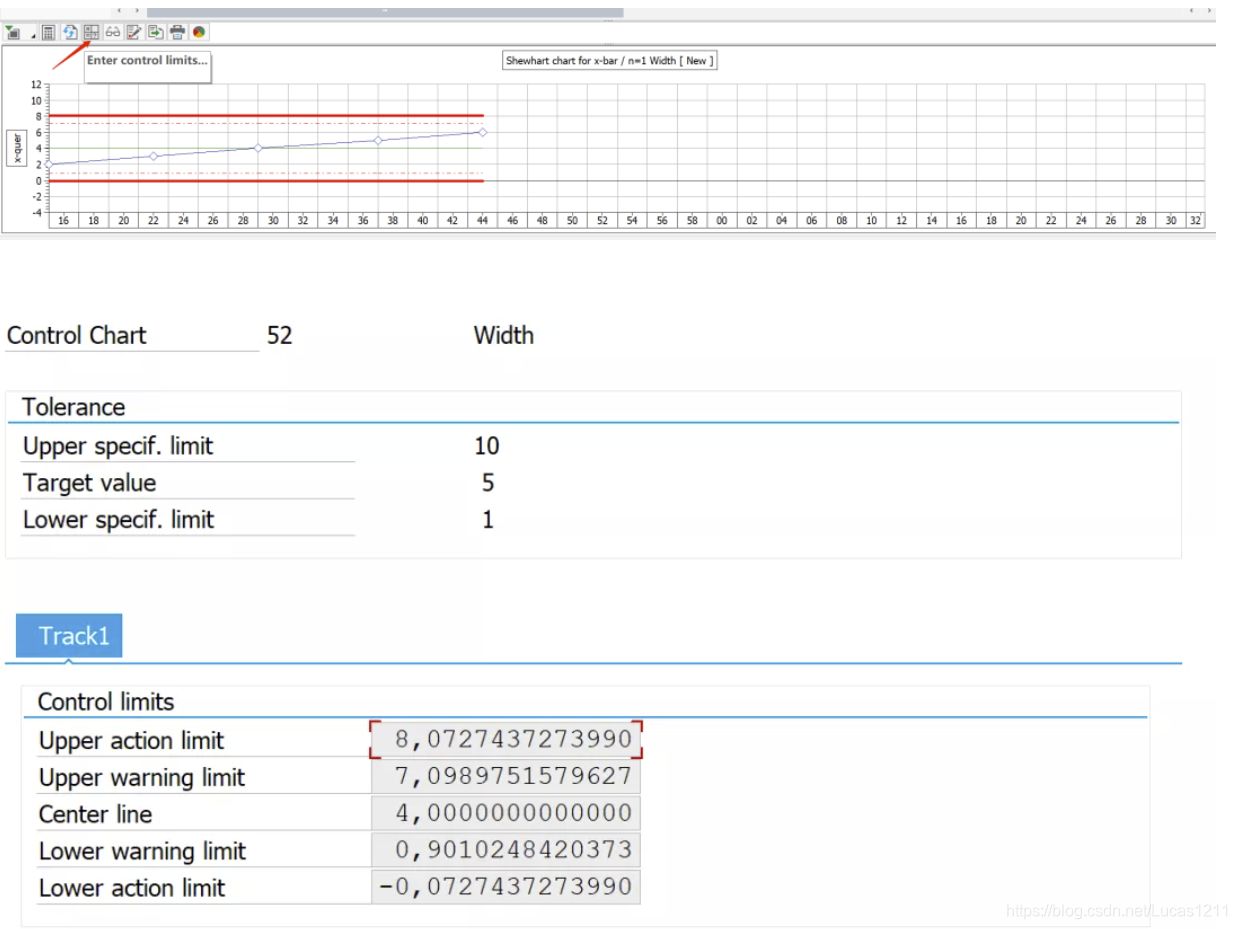This screenshot has width=1237, height=929.
Task: Click the Center line label
Action: tap(96, 814)
